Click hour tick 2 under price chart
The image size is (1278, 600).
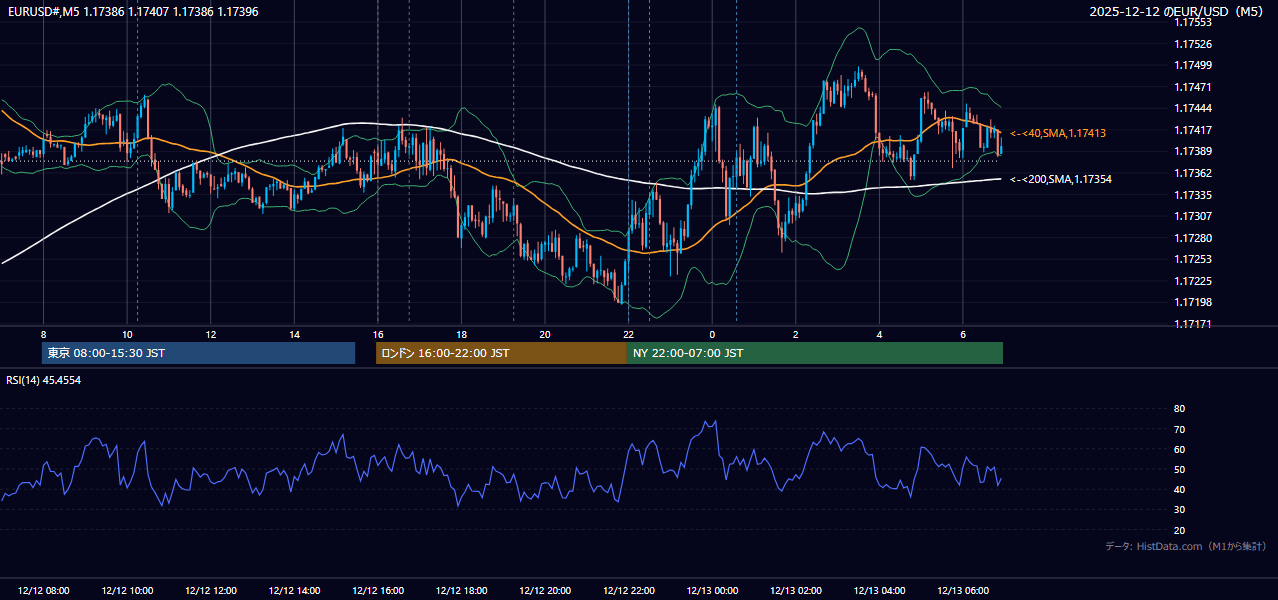click(x=796, y=334)
